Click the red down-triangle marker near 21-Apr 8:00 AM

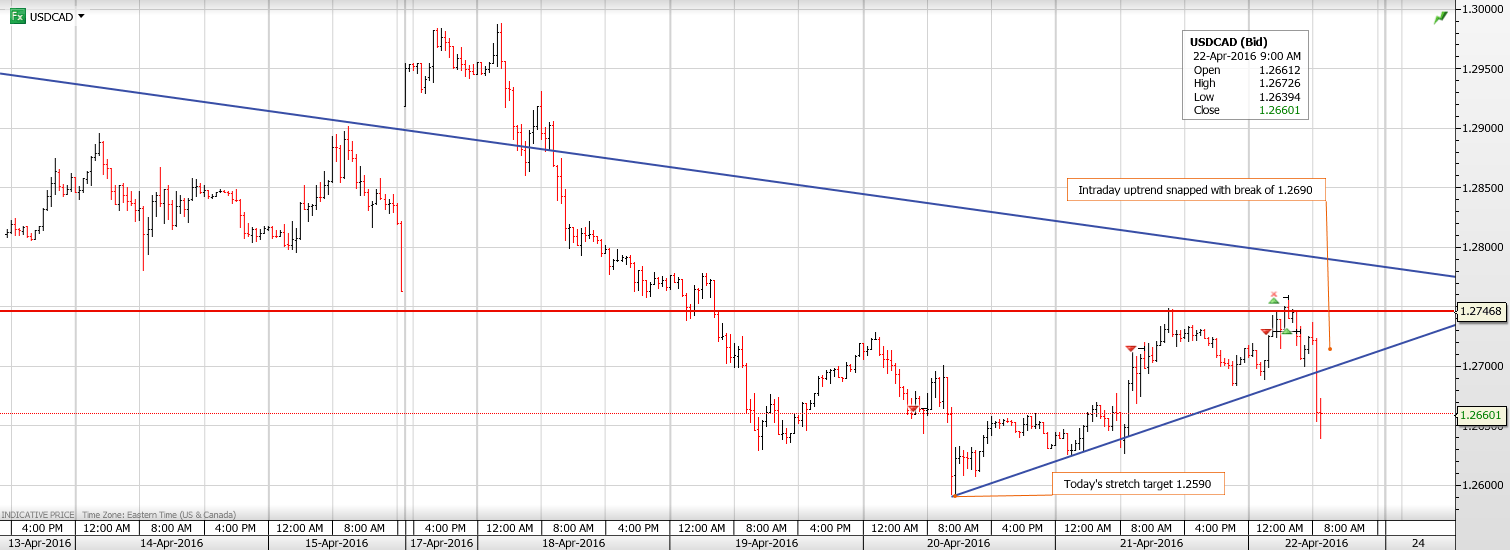pyautogui.click(x=1130, y=348)
